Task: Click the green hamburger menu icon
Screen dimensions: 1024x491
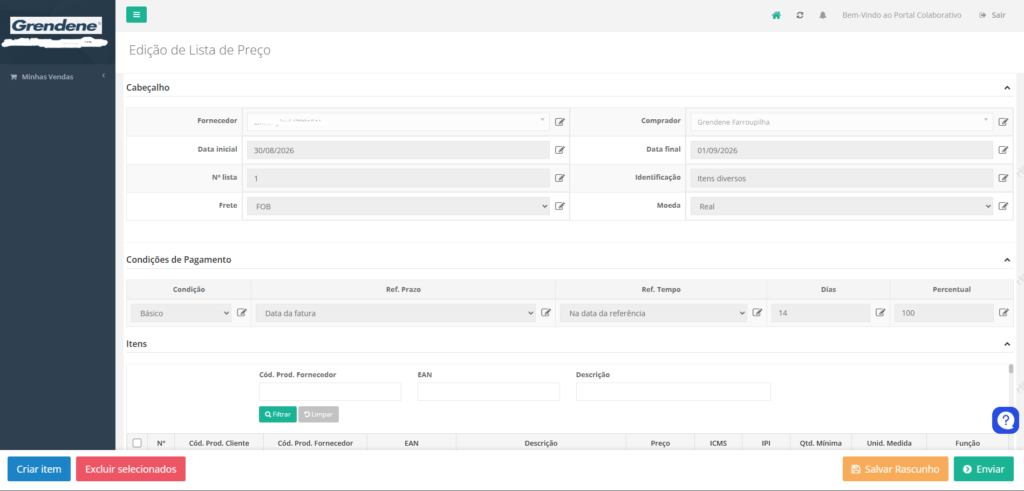Action: pyautogui.click(x=136, y=14)
